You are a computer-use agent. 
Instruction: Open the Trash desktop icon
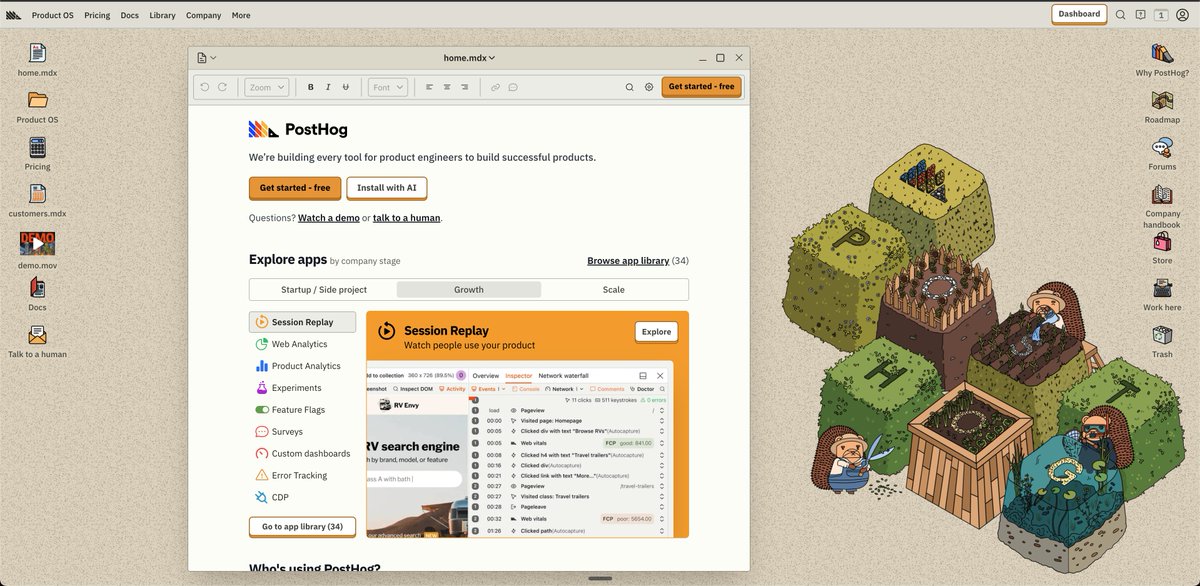coord(1162,335)
